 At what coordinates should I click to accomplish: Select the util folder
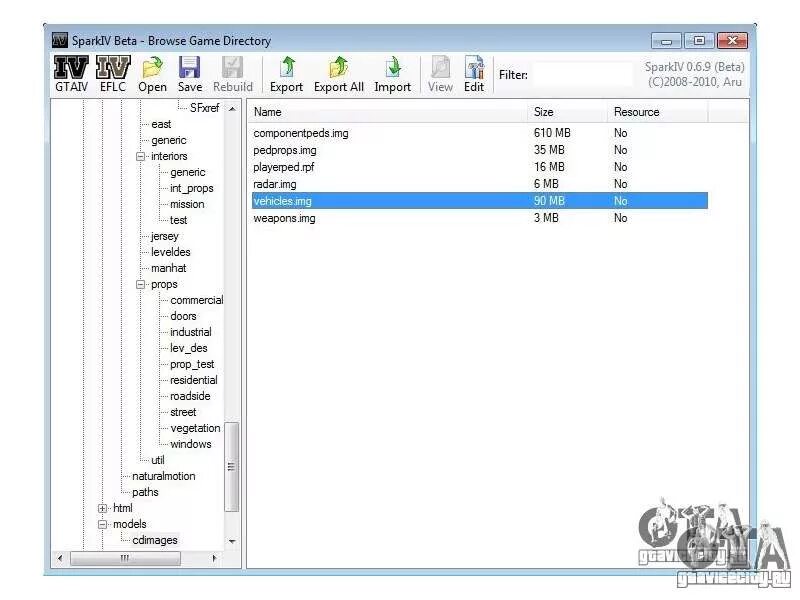pos(158,460)
